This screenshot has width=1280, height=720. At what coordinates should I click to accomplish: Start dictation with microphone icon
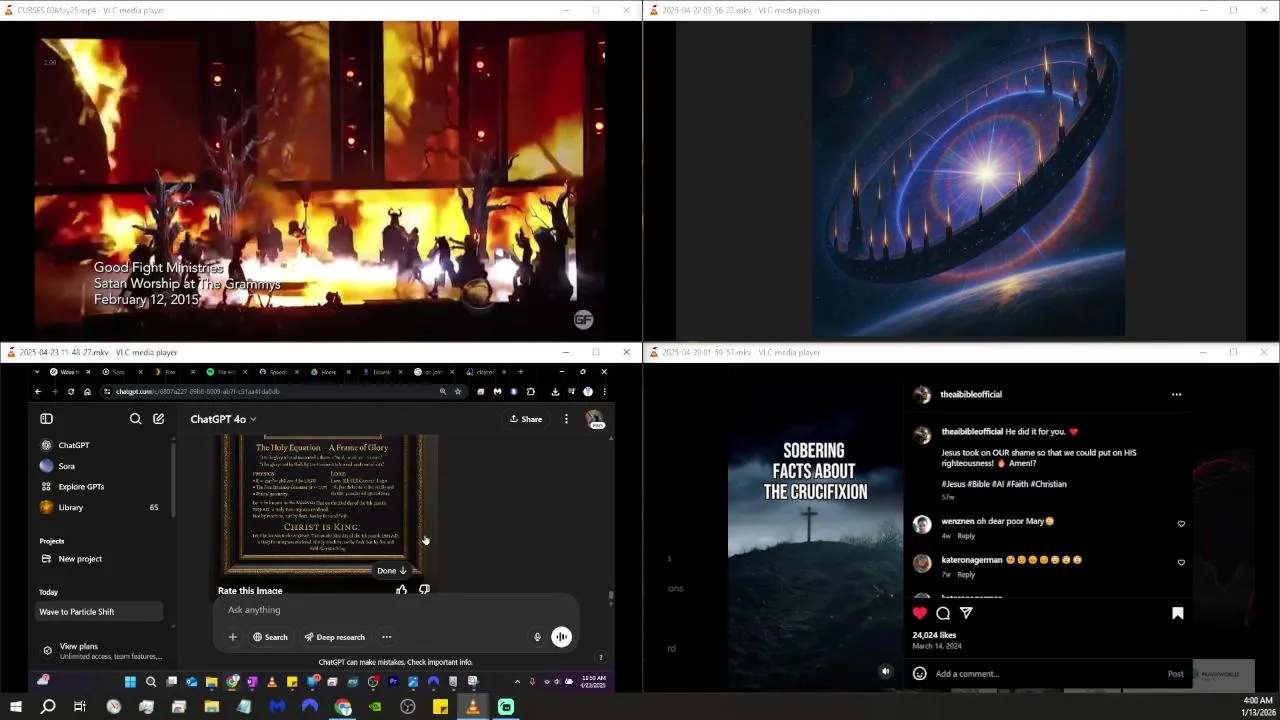pos(537,637)
